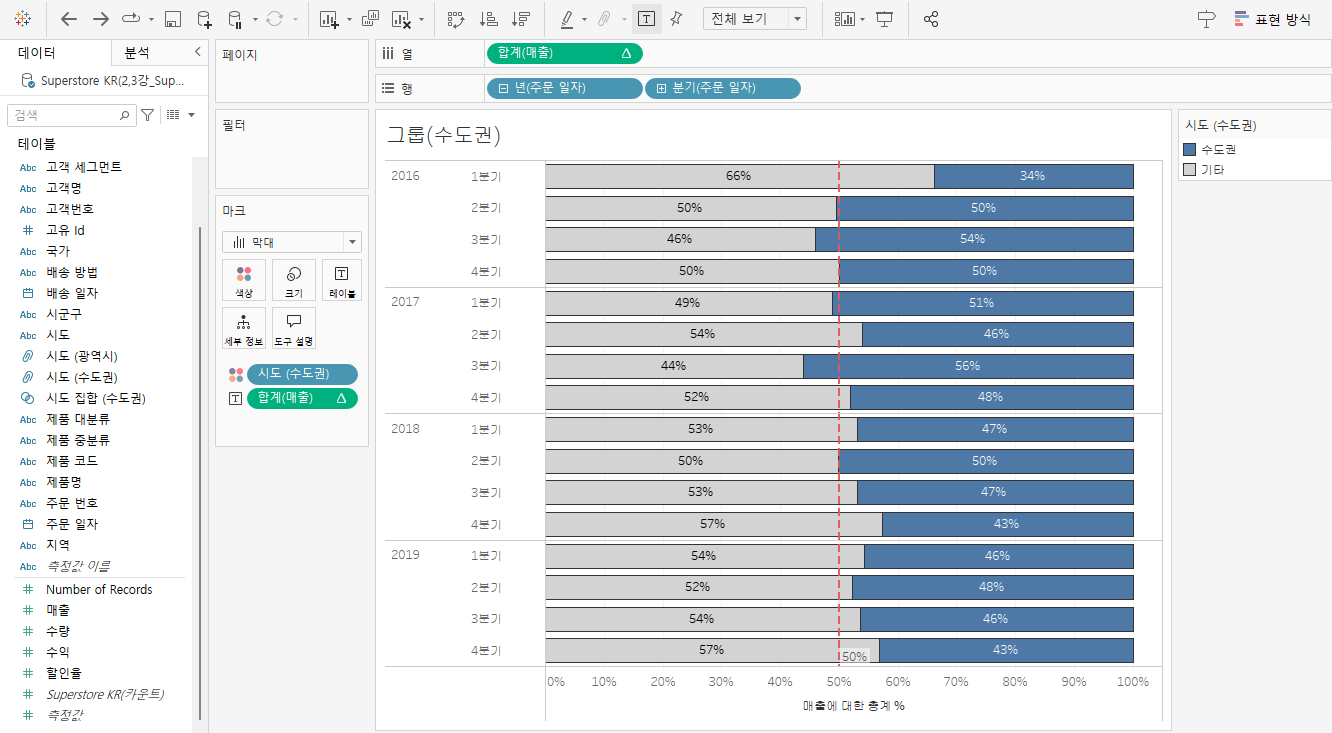
Task: Select the 데이터 tab
Action: point(37,53)
